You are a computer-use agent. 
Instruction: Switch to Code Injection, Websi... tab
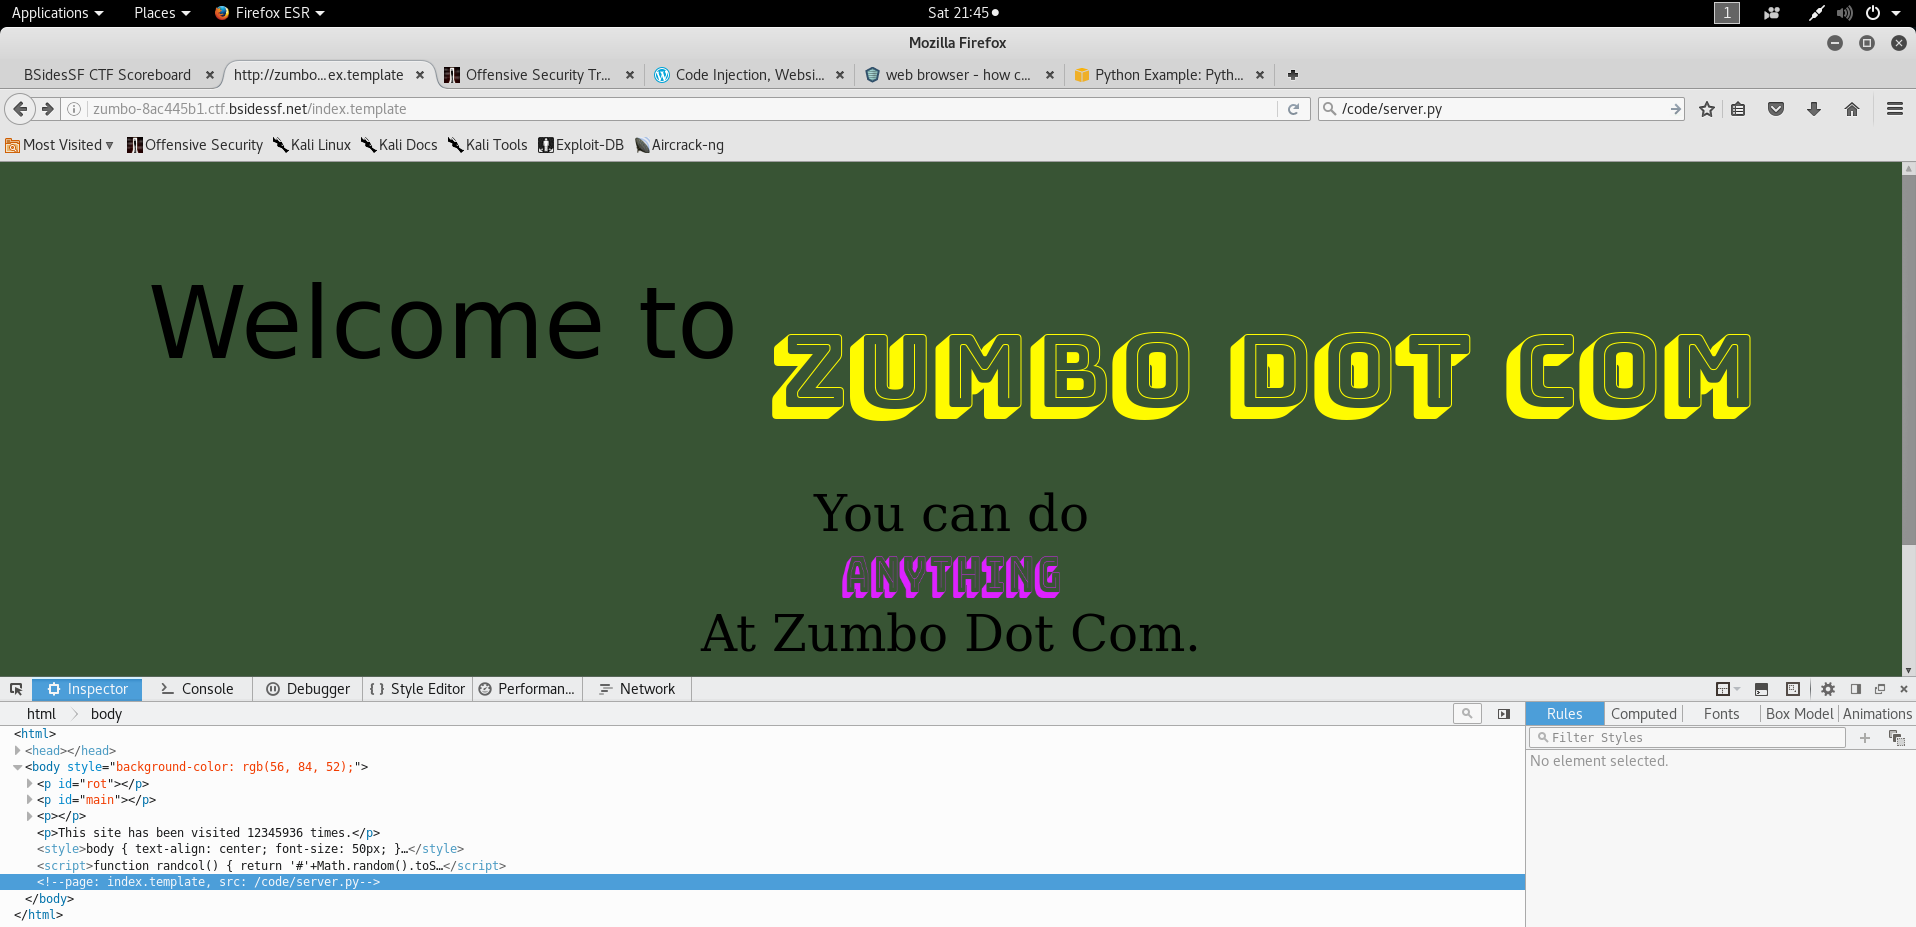[749, 75]
